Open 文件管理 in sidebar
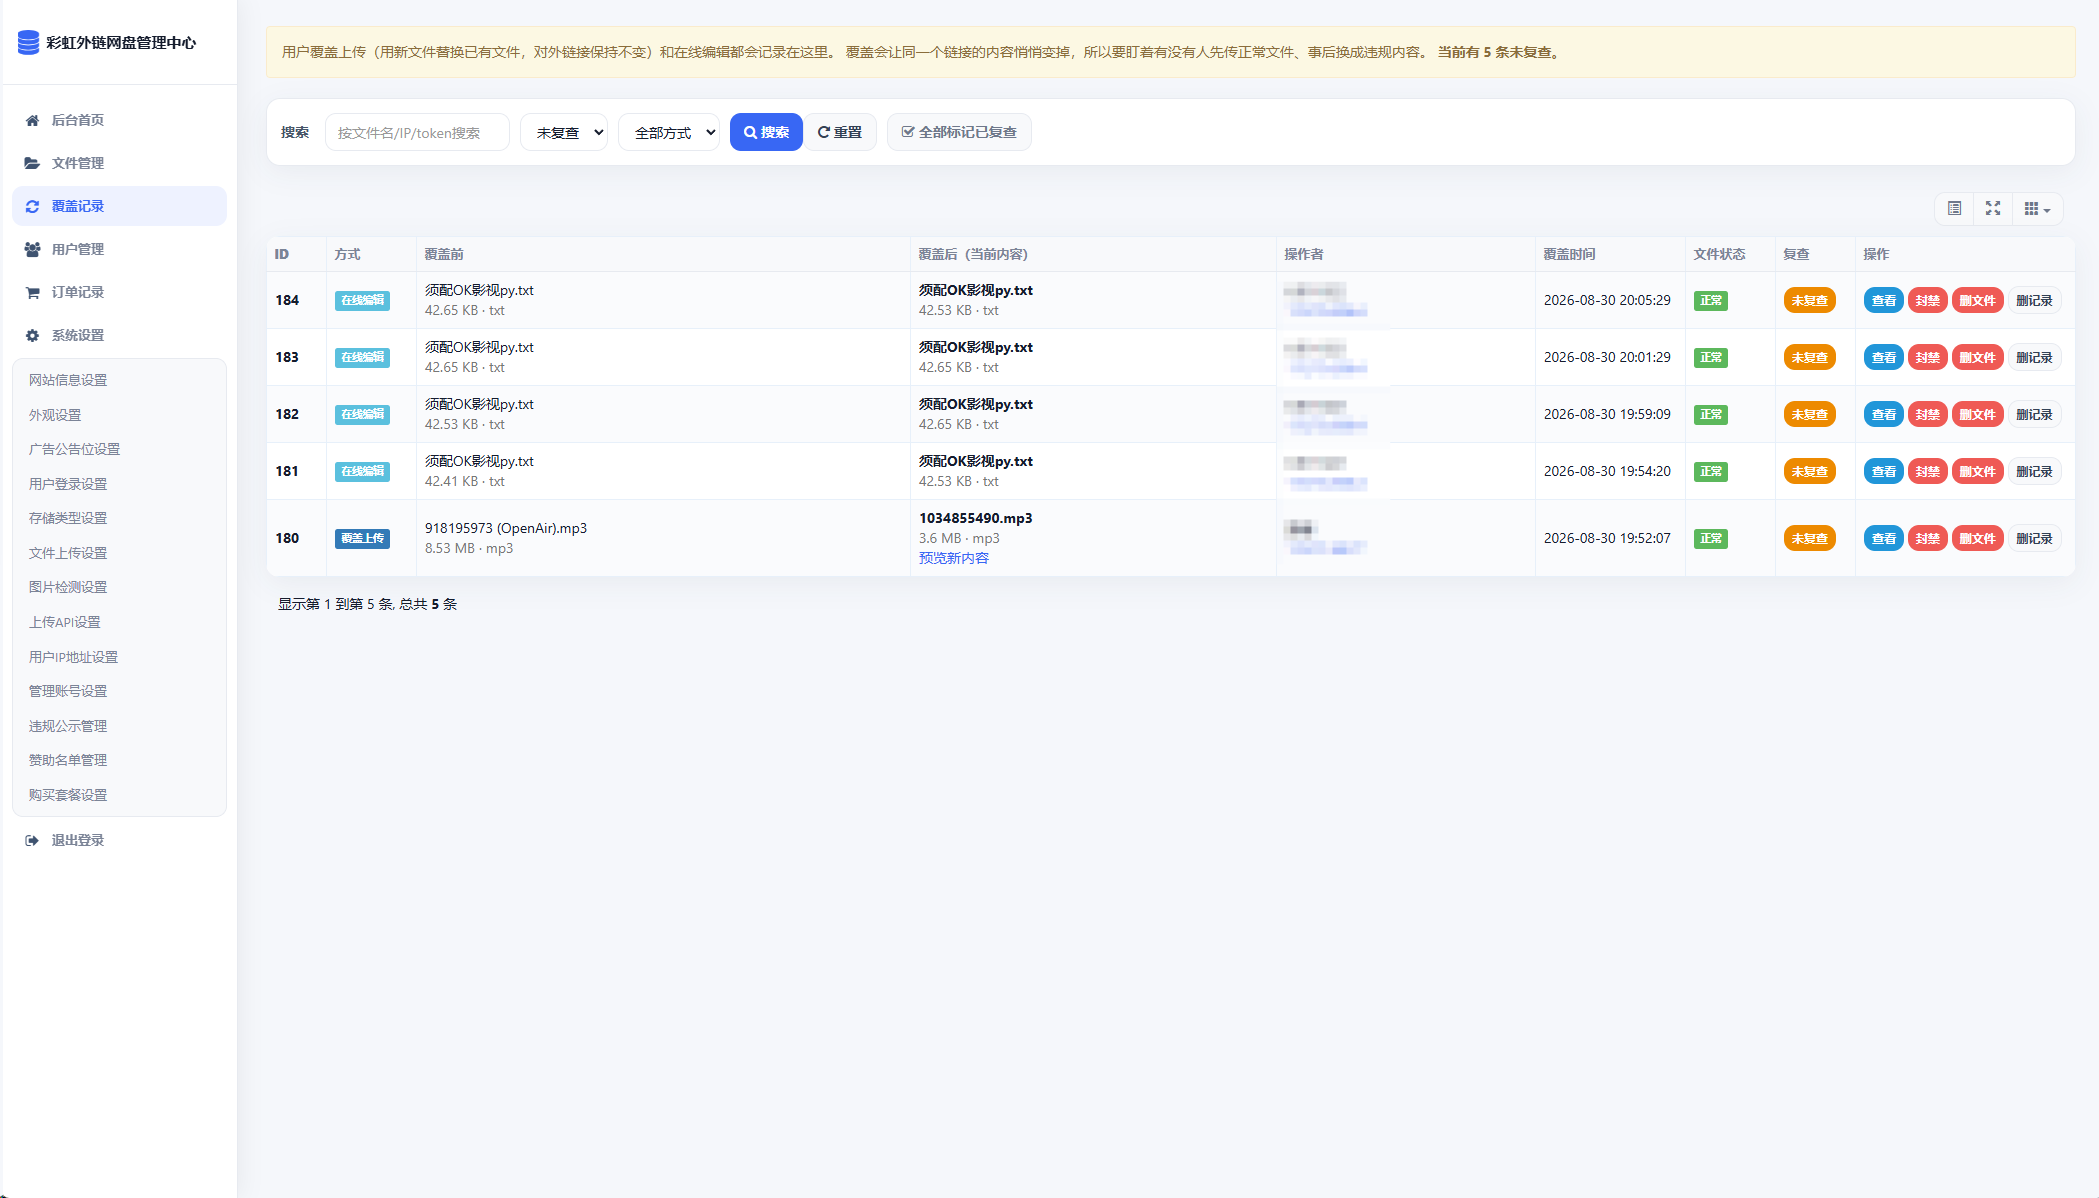Image resolution: width=2099 pixels, height=1198 pixels. 119,163
